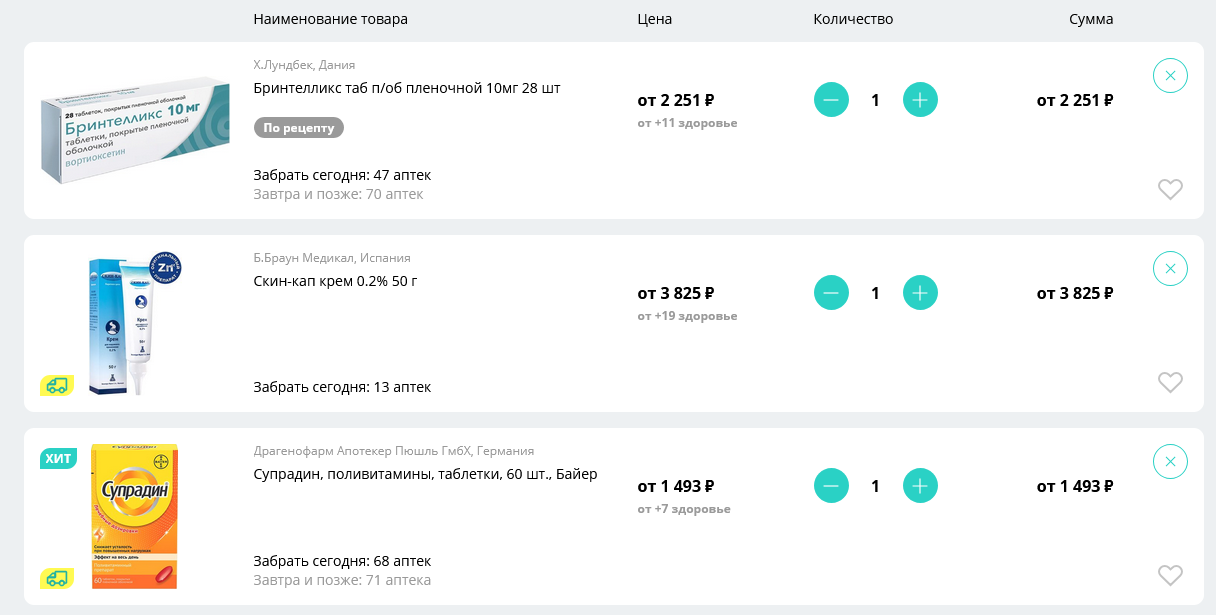Click the delivery truck icon on Супрадин
The height and width of the screenshot is (615, 1216).
pyautogui.click(x=57, y=578)
